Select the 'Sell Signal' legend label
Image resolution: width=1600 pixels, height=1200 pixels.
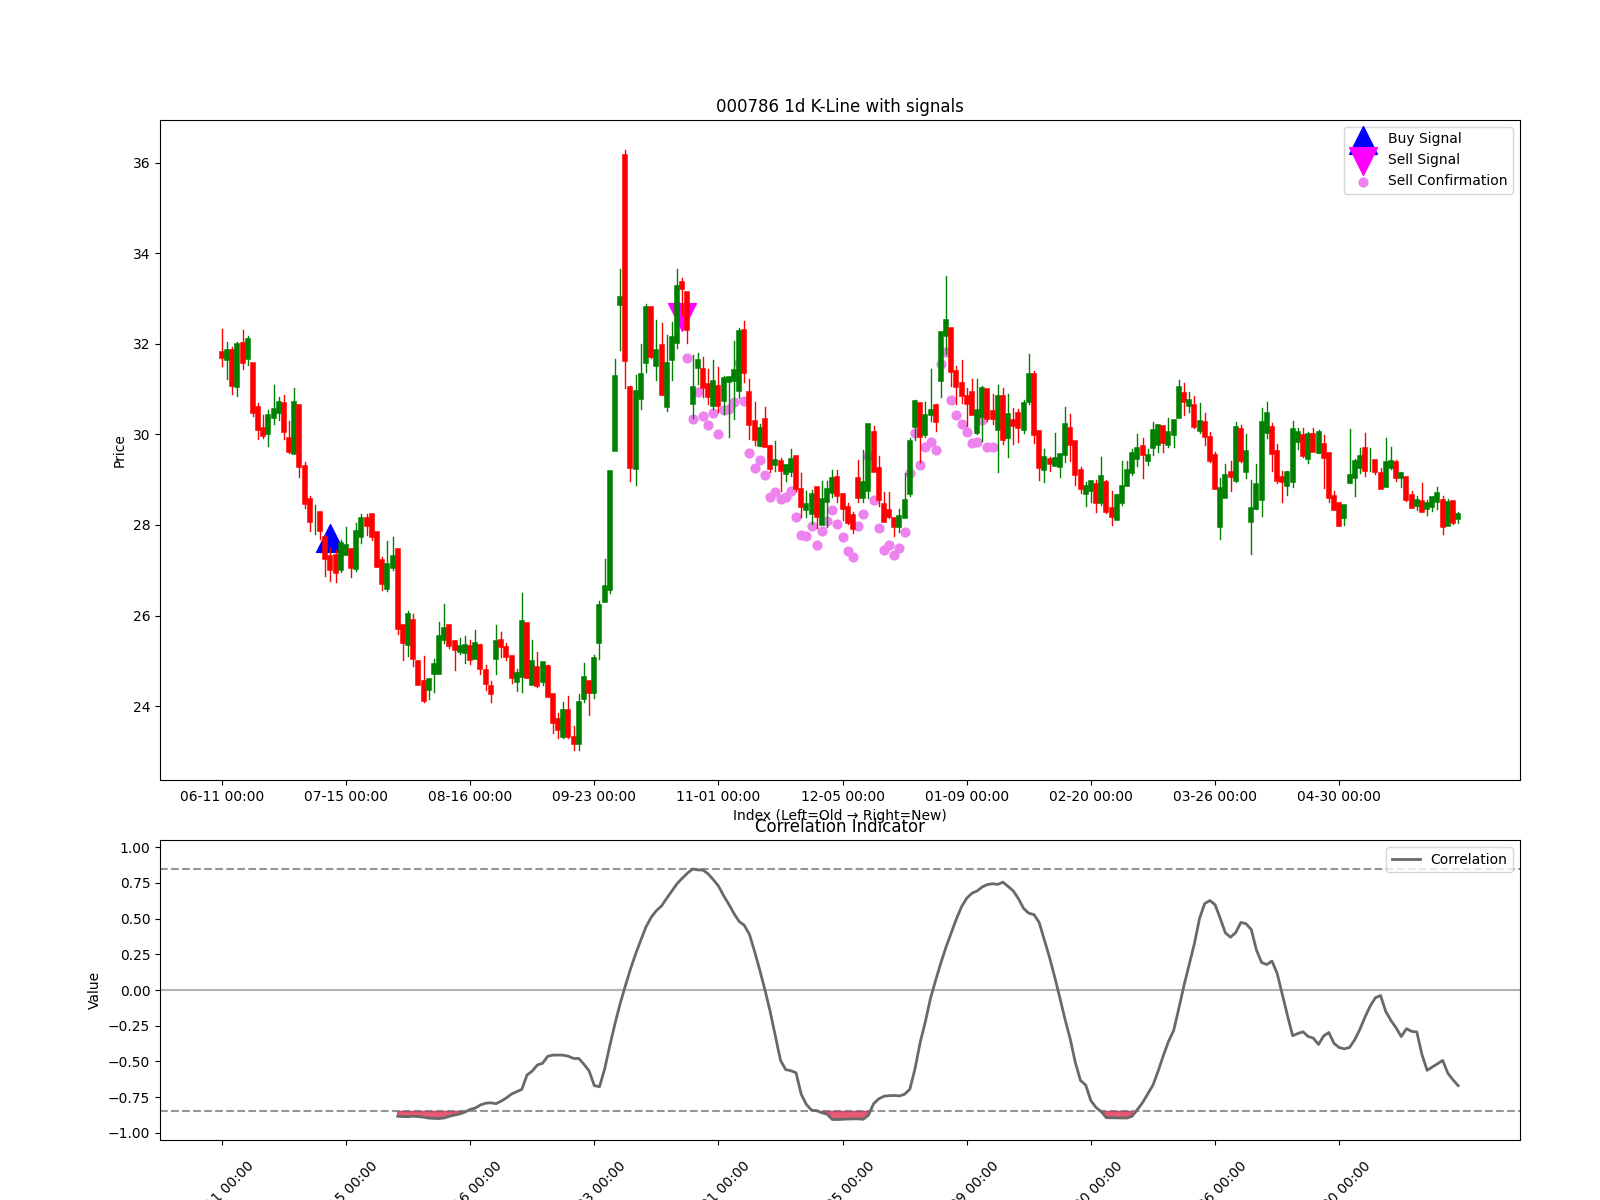point(1423,159)
